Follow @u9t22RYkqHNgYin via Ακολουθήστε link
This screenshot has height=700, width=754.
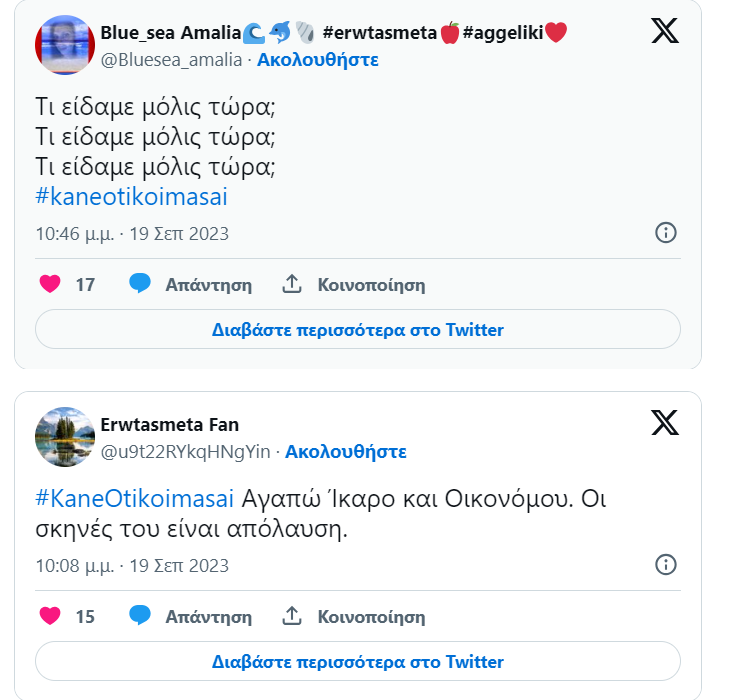346,452
